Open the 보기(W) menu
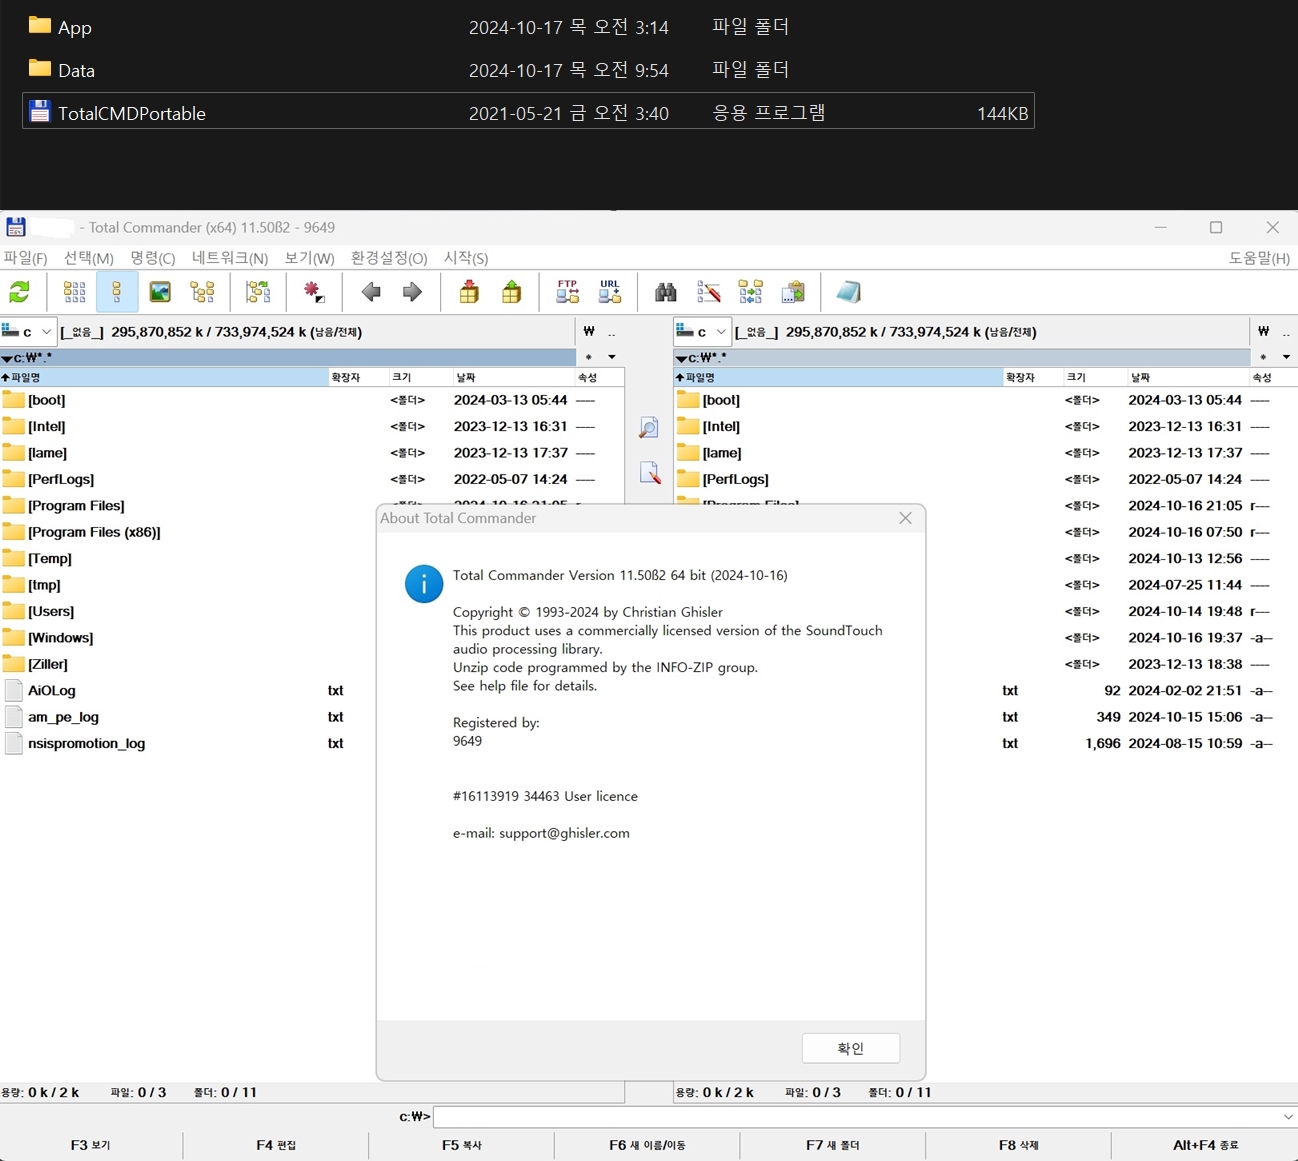Screen dimensions: 1298x1161 pos(309,258)
